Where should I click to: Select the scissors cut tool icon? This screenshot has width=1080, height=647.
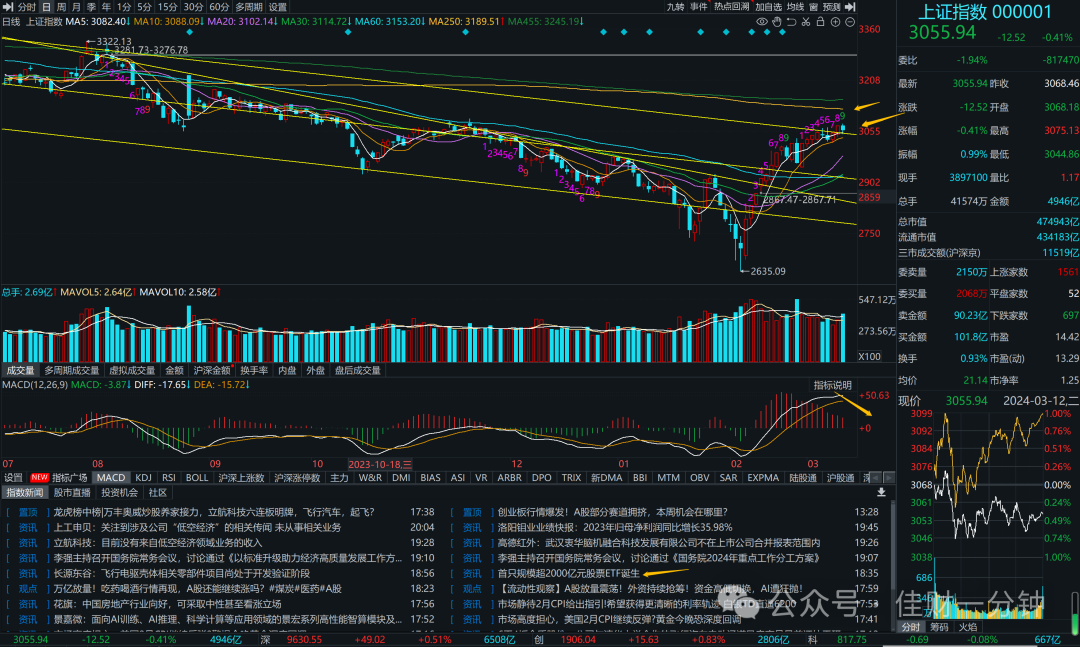click(x=806, y=22)
